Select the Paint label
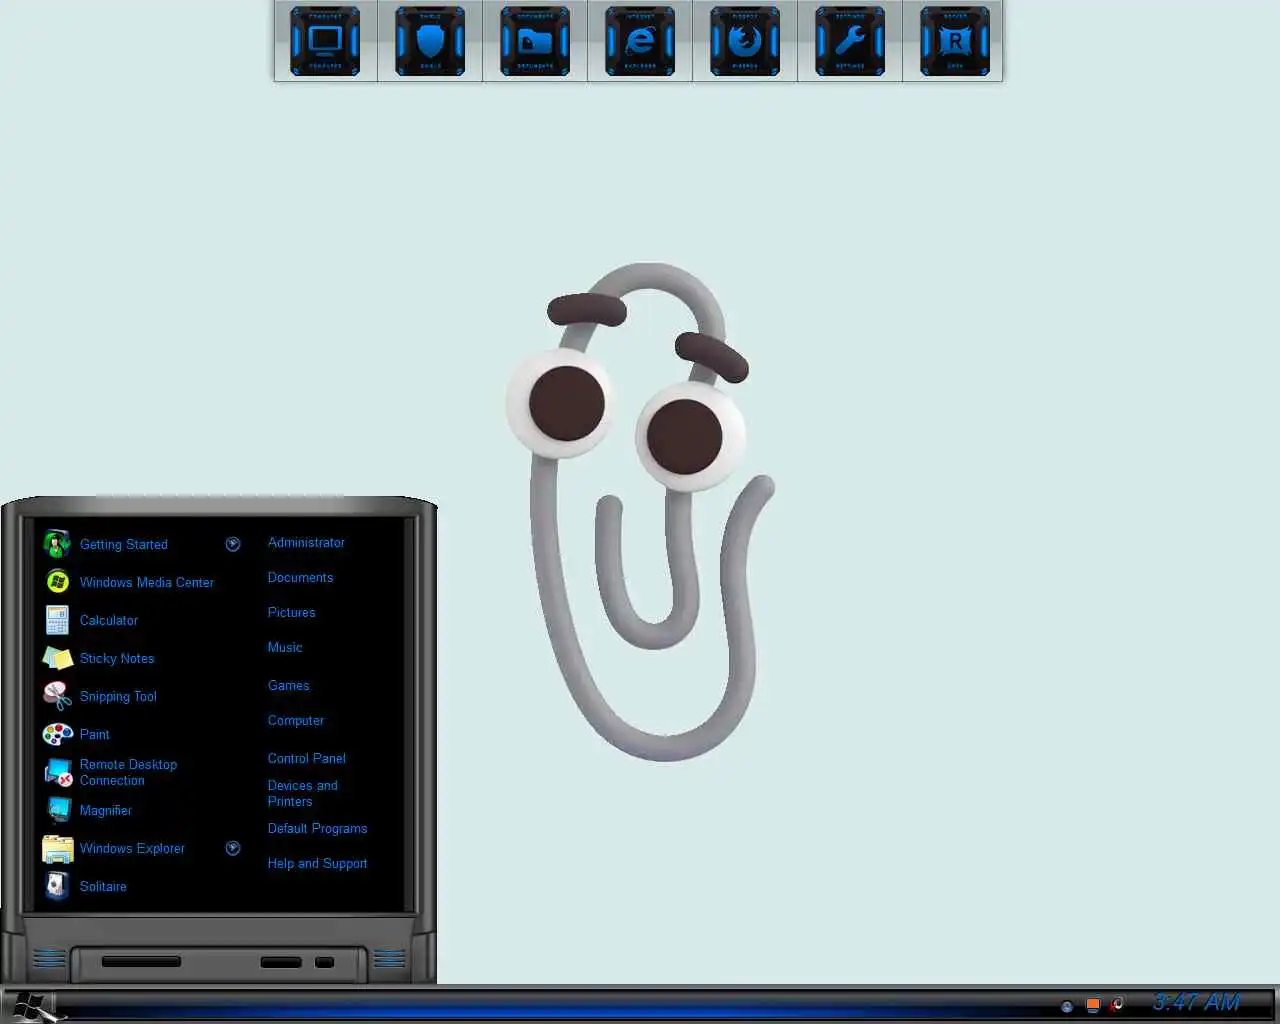1280x1024 pixels. click(x=95, y=734)
